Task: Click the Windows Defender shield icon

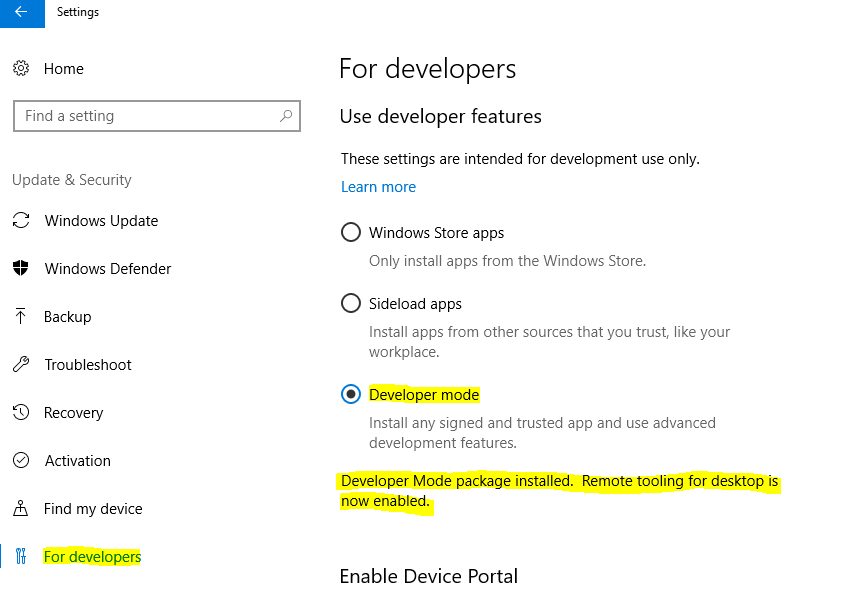Action: [21, 268]
